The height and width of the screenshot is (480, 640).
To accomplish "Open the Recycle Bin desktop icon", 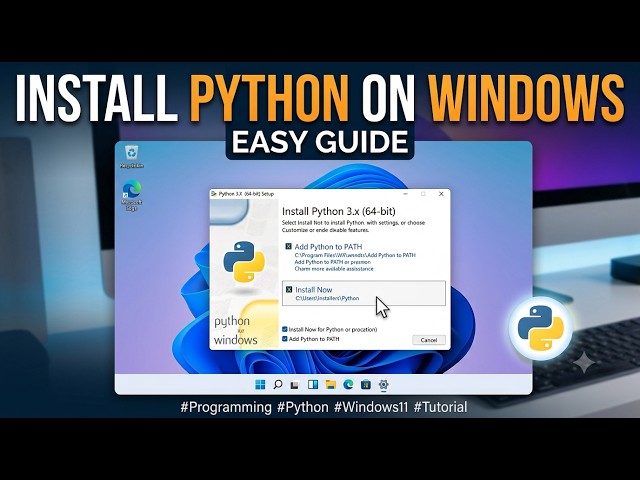I will (131, 156).
